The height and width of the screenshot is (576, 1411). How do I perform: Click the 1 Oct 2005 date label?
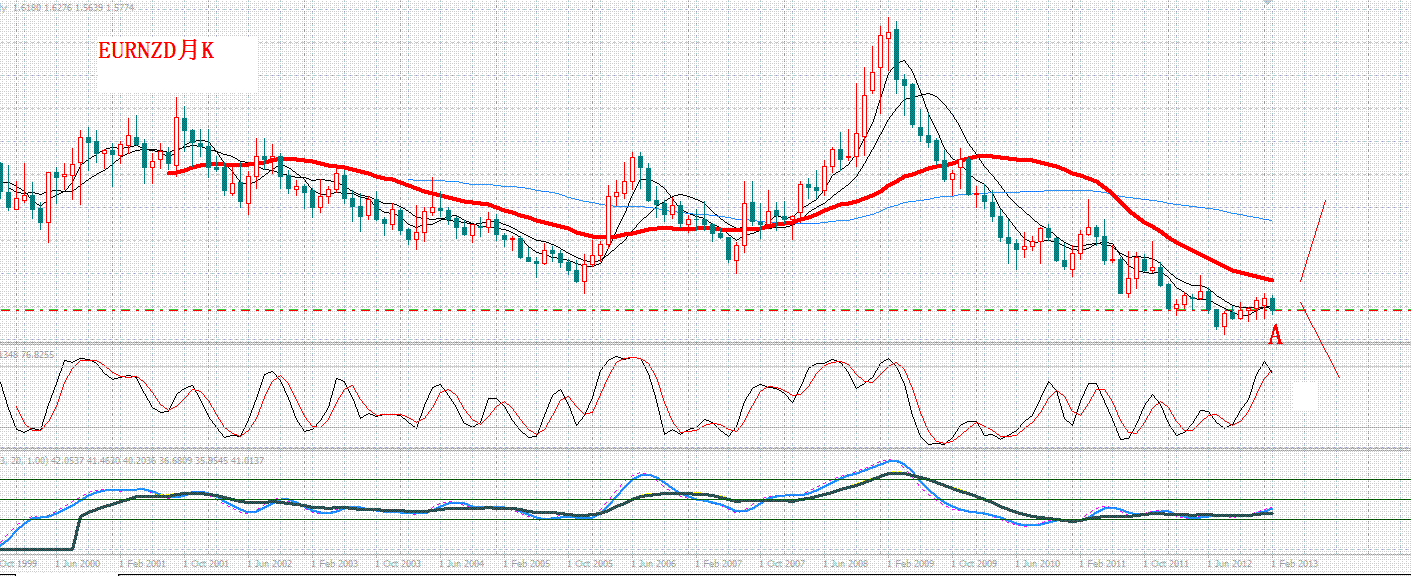[590, 564]
